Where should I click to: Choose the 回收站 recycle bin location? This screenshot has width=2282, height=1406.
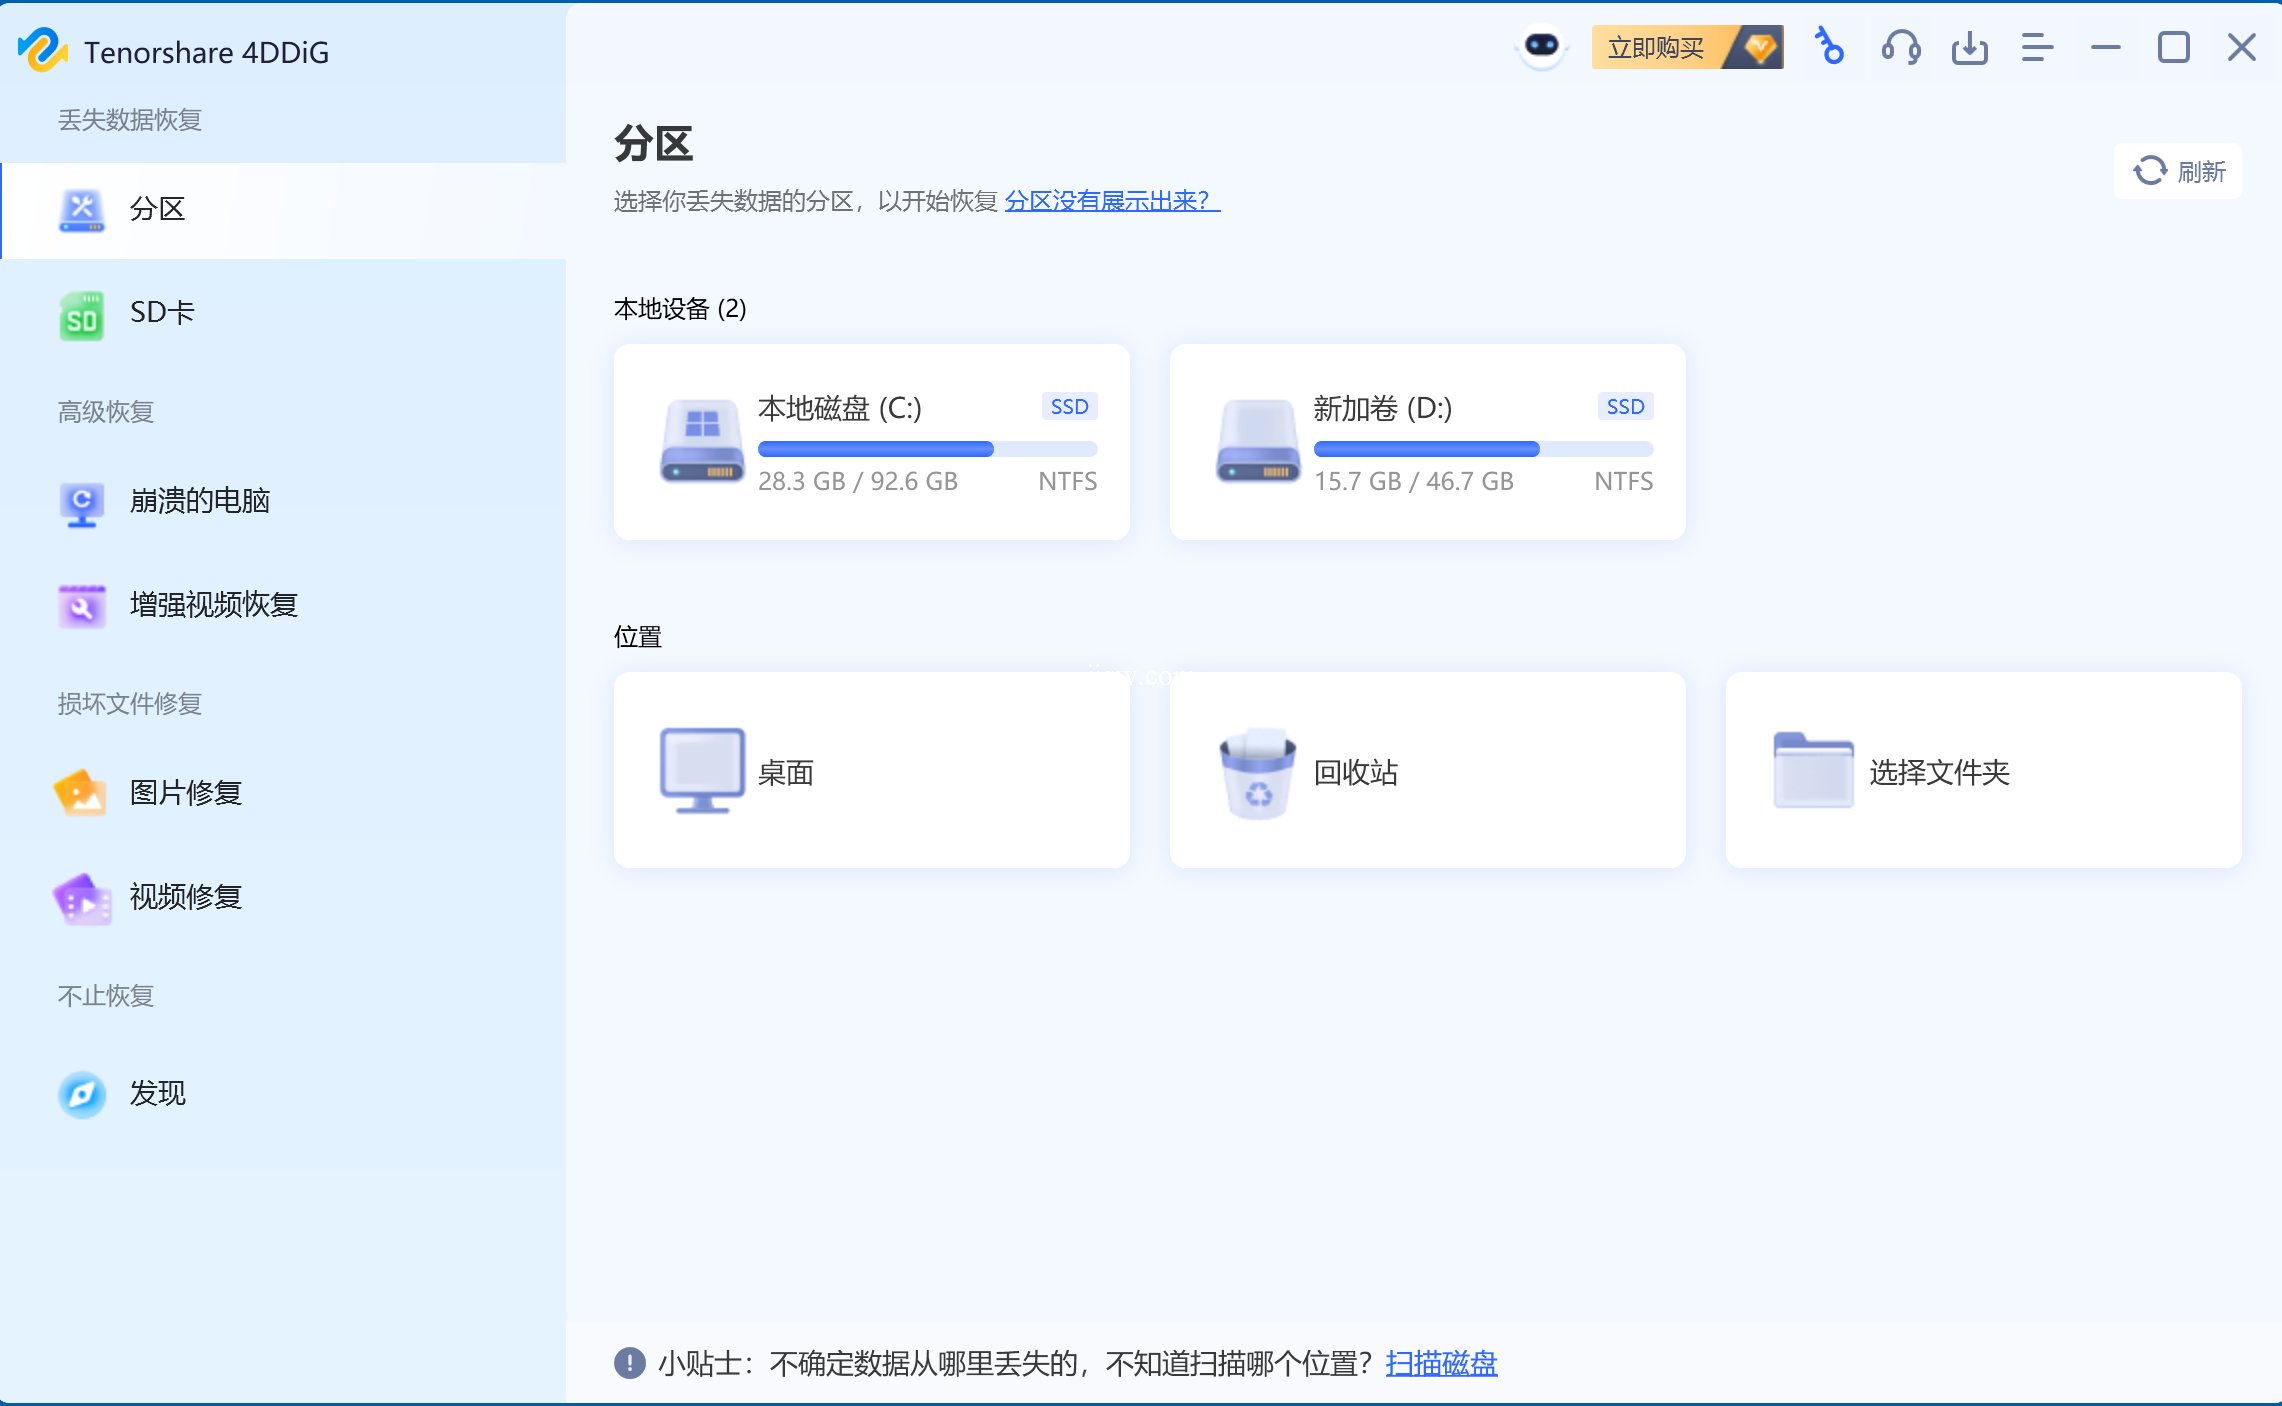tap(1427, 770)
